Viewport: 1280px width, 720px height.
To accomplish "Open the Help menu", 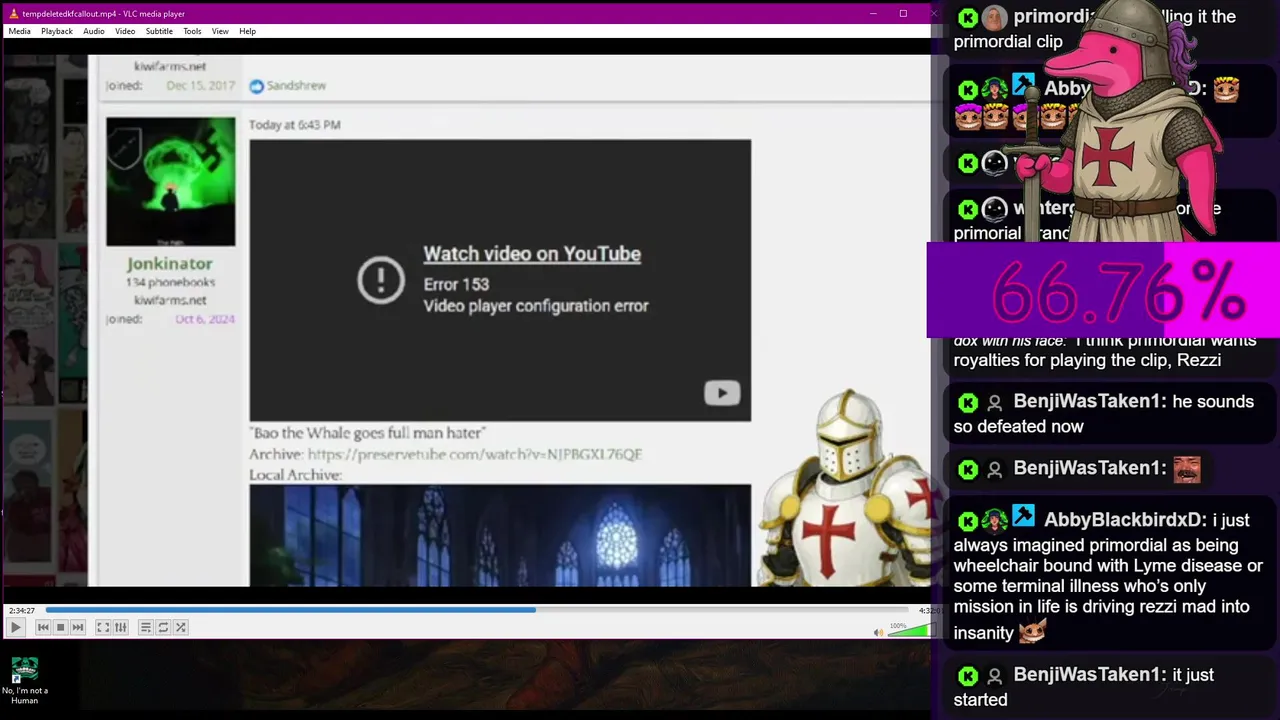I will point(247,31).
